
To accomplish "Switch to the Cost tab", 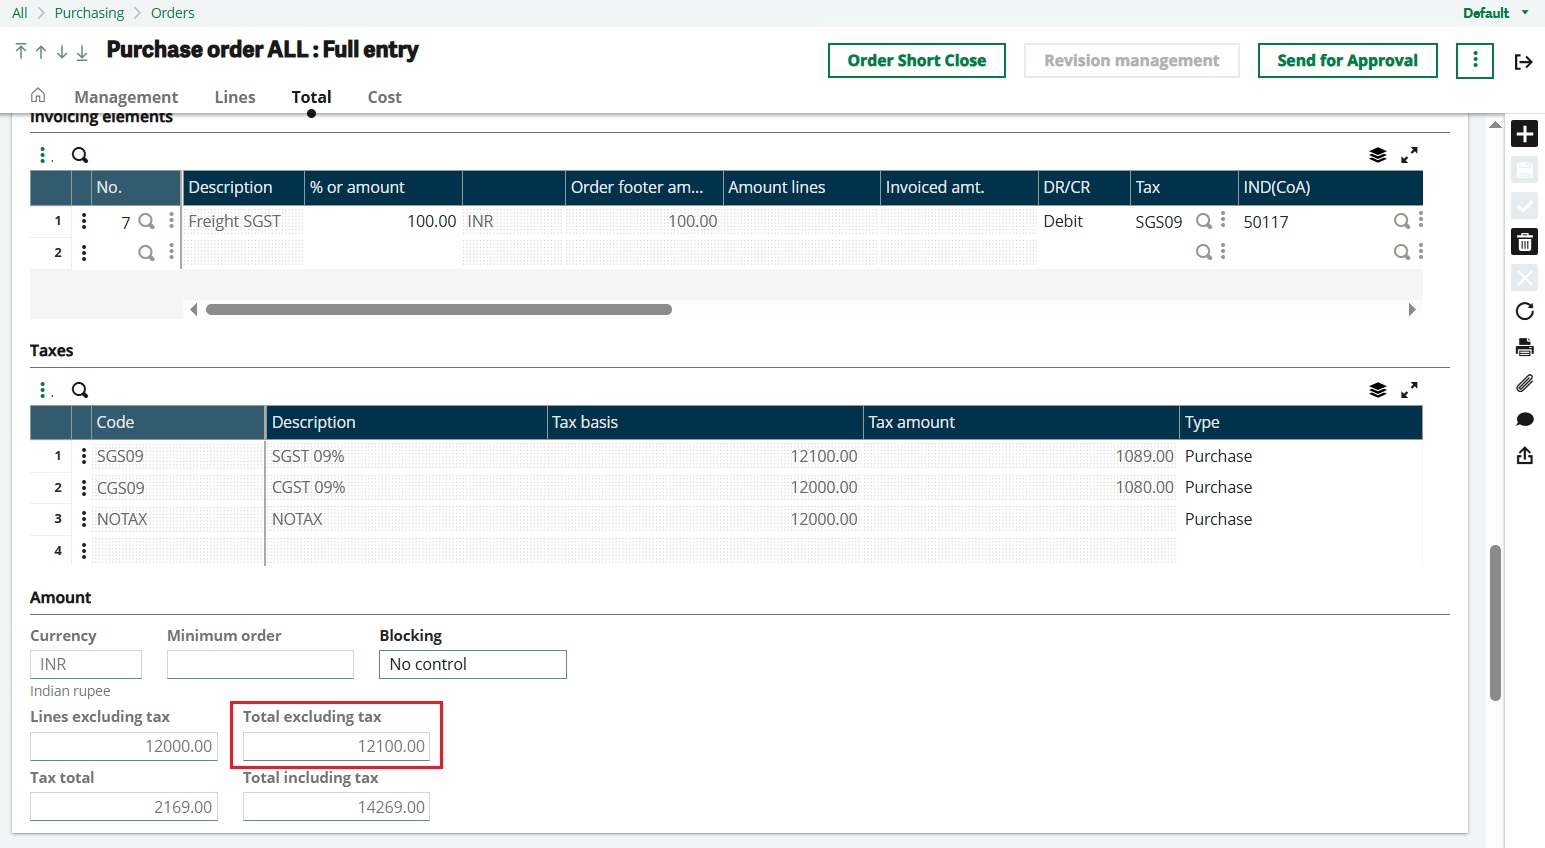I will click(384, 96).
